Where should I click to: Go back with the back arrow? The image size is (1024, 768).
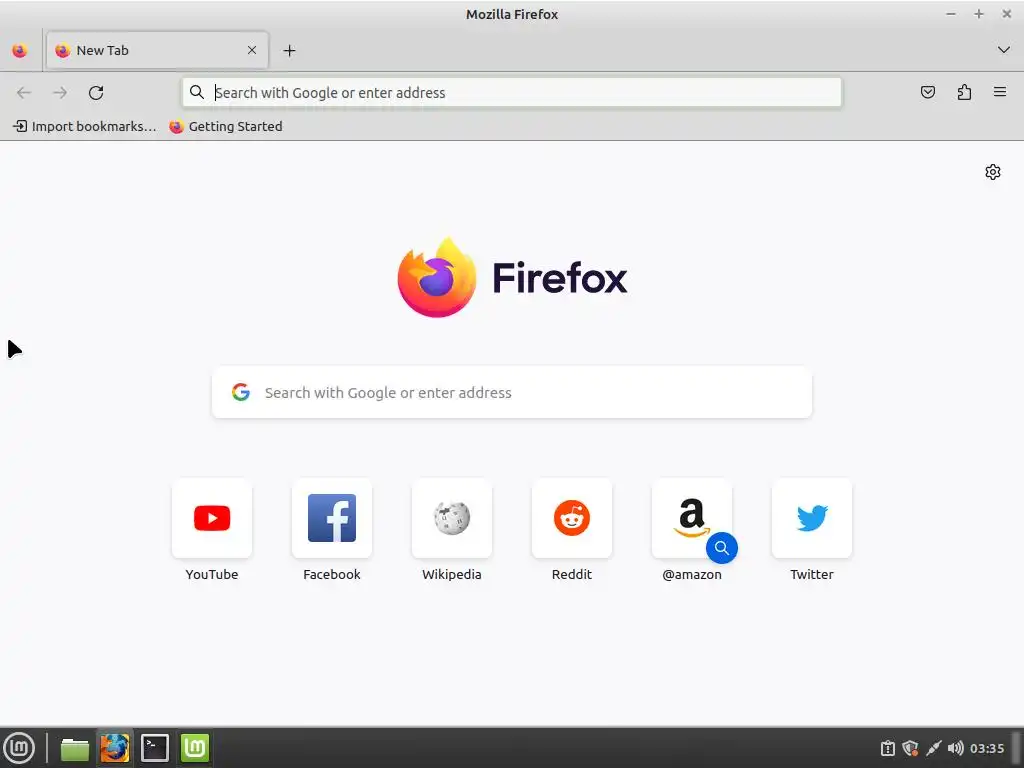24,93
